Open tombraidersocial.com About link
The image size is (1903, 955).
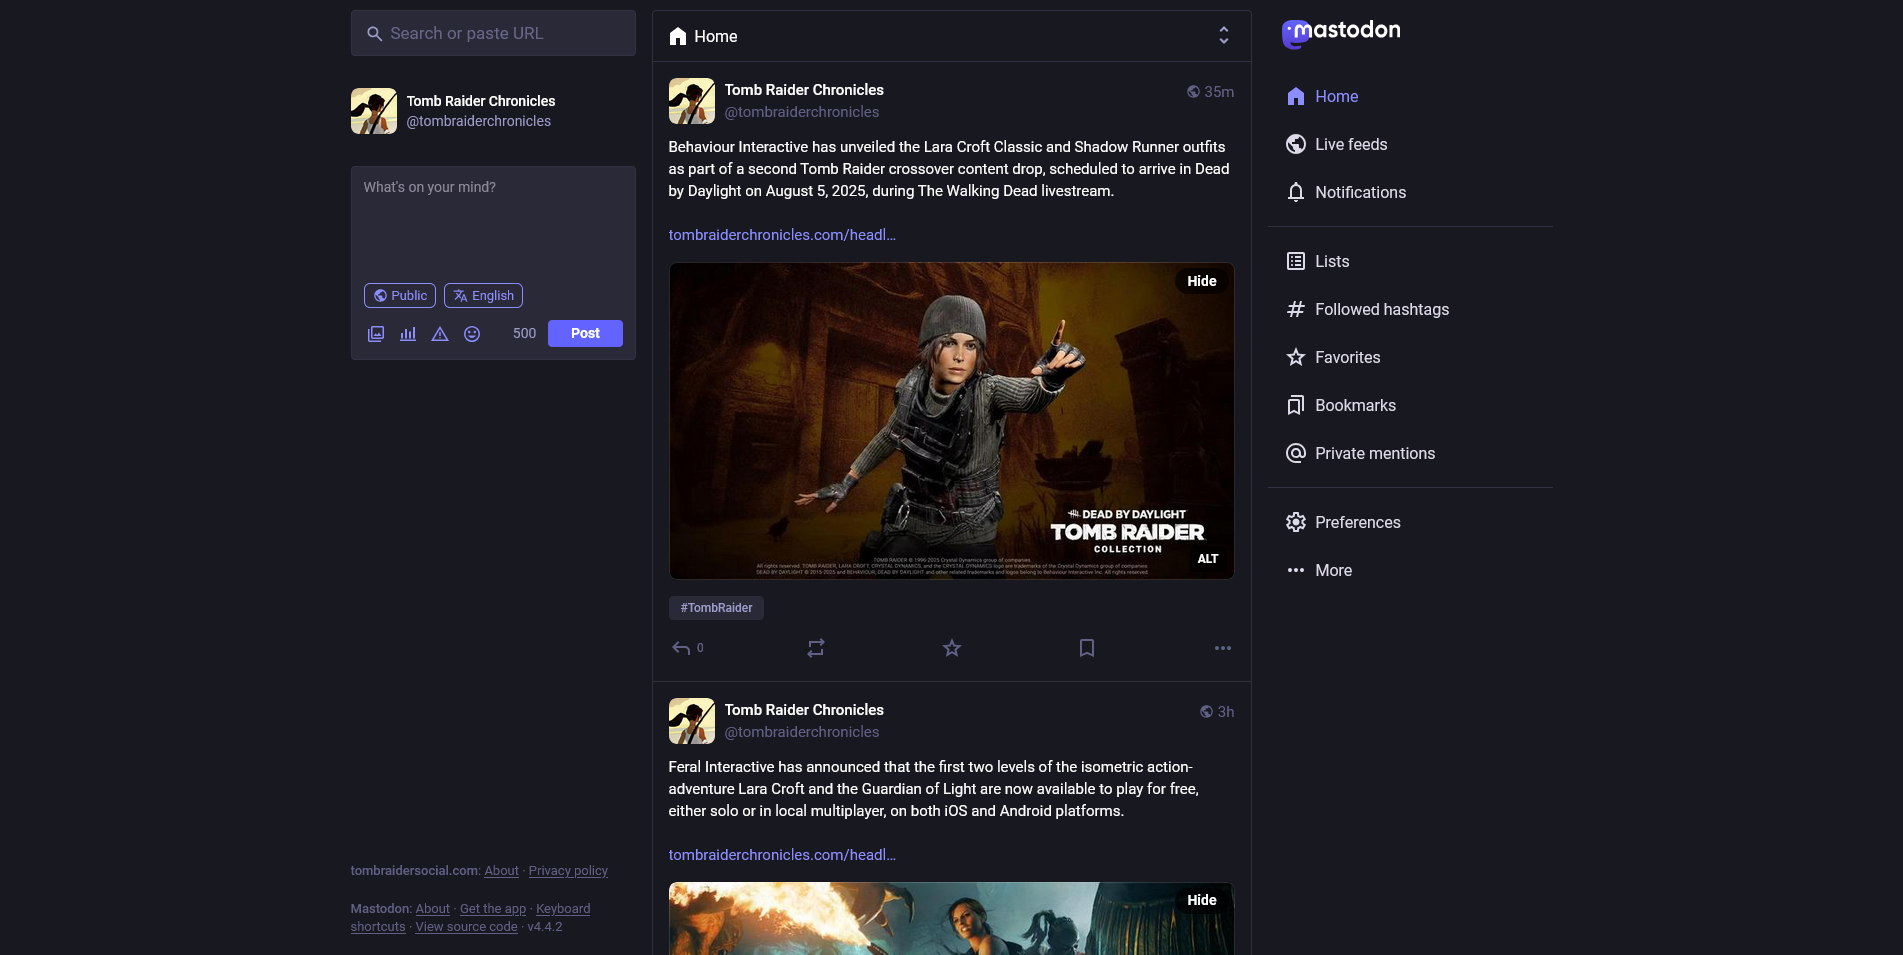point(501,871)
